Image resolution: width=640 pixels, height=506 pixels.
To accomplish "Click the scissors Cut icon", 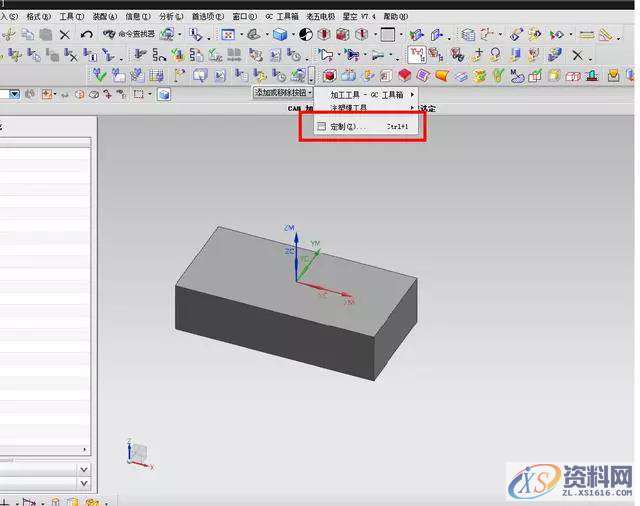I will [6, 34].
